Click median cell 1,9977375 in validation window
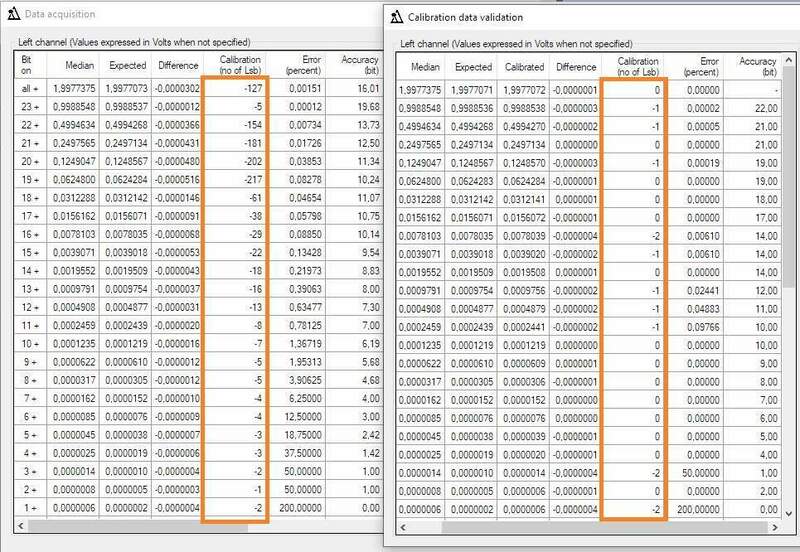This screenshot has width=800, height=552. (x=421, y=90)
